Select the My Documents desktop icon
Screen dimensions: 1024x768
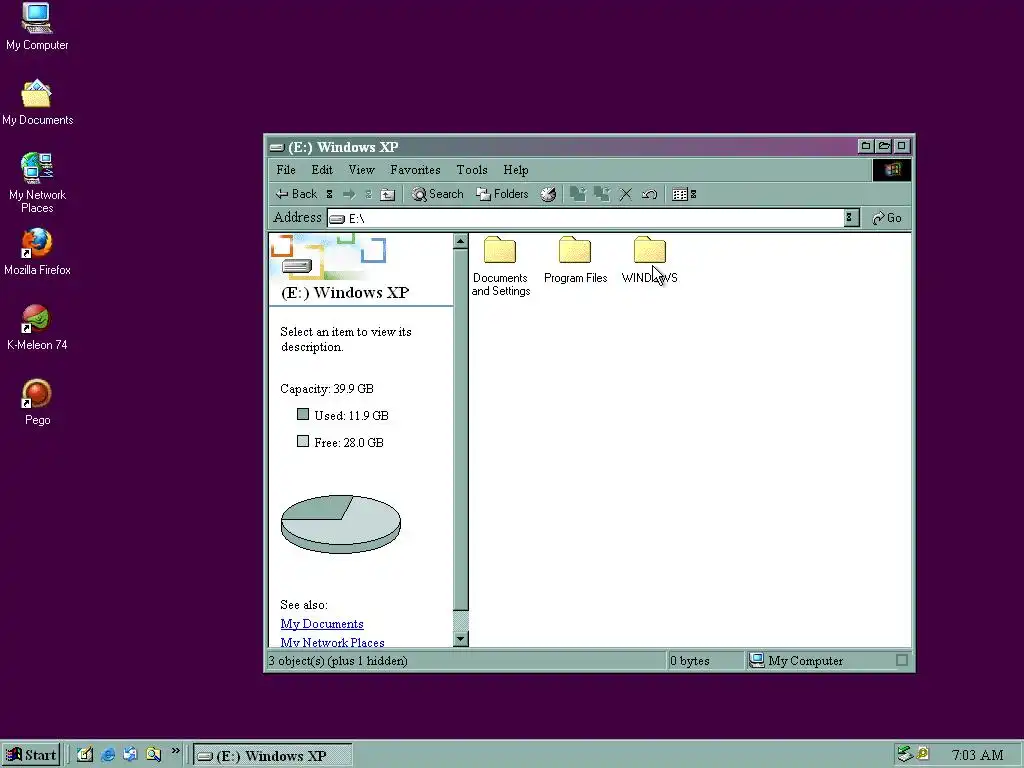37,103
